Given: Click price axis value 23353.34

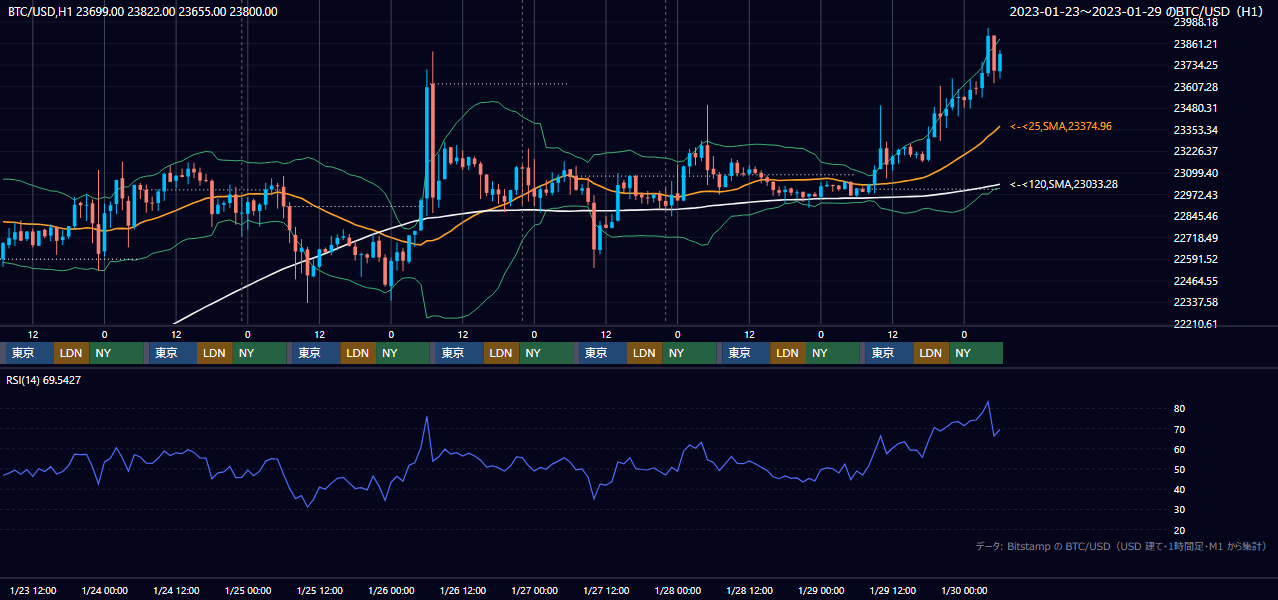Looking at the screenshot, I should [x=1195, y=130].
